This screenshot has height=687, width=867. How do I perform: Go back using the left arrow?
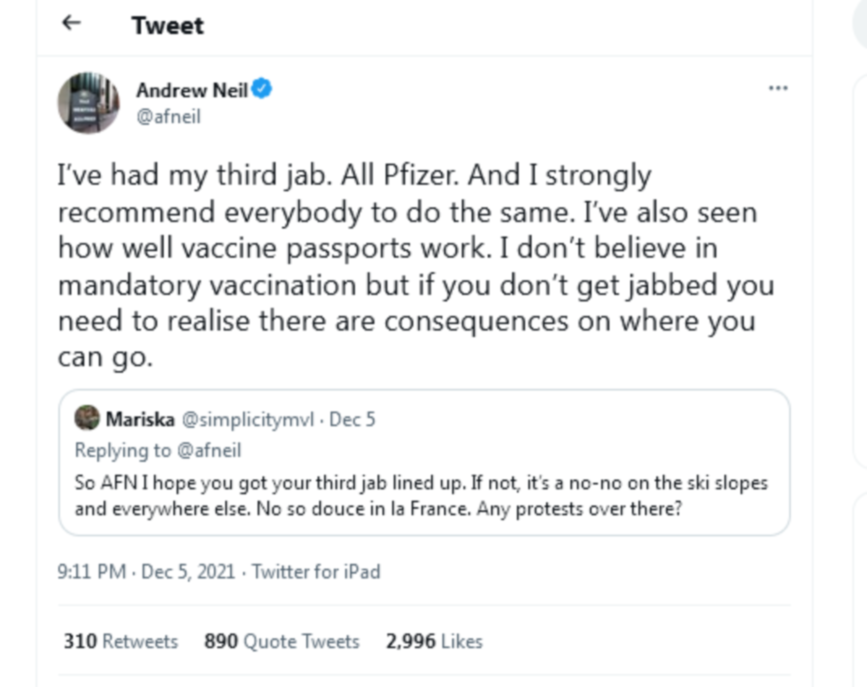pyautogui.click(x=71, y=25)
